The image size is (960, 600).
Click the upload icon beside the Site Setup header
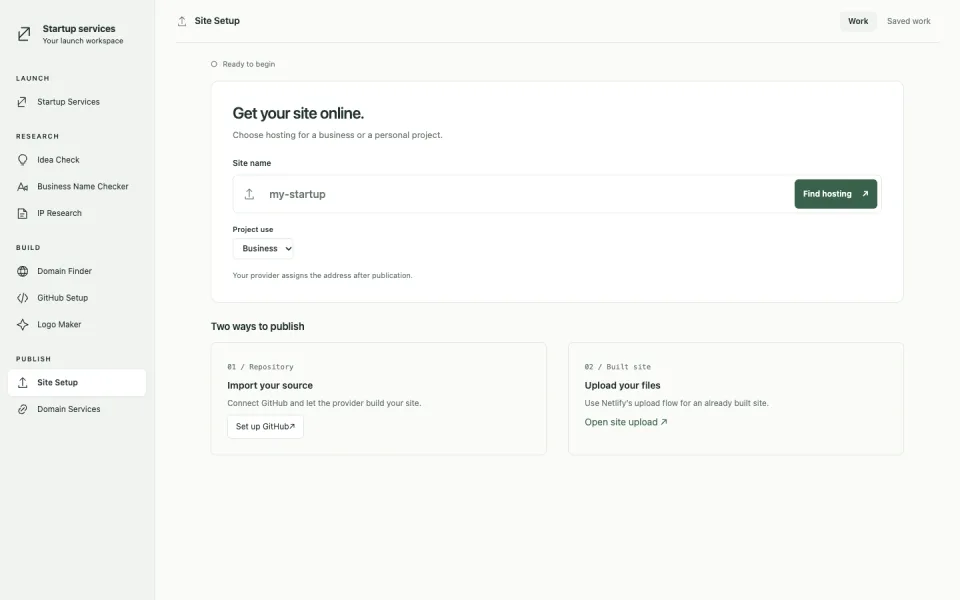click(x=182, y=21)
